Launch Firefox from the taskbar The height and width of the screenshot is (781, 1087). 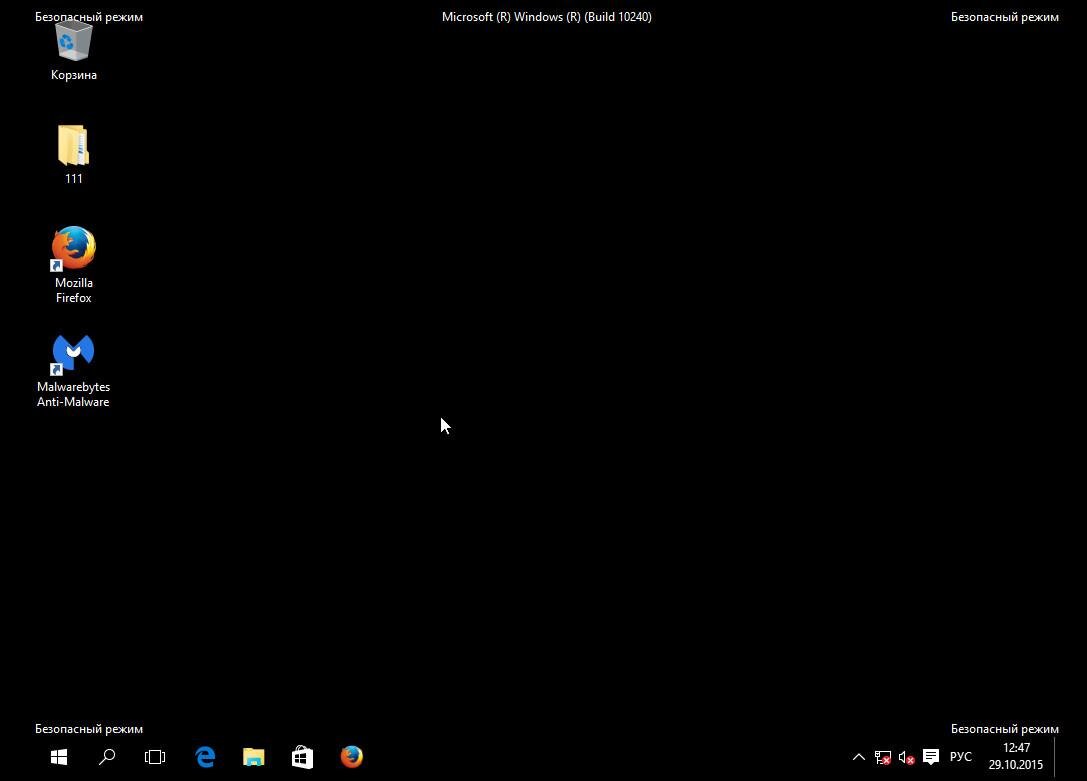pos(351,757)
